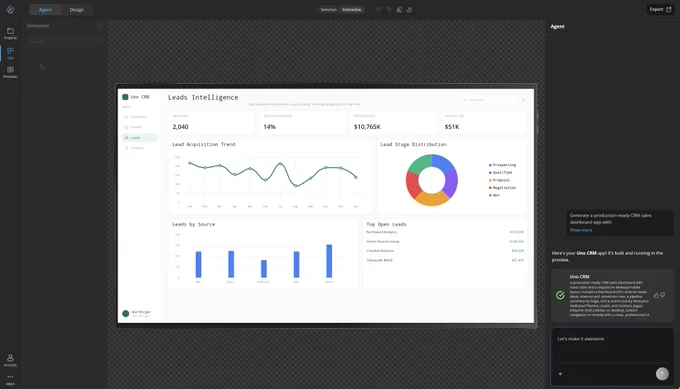Click the 2,040 KPI card
This screenshot has width=680, height=389.
[211, 122]
